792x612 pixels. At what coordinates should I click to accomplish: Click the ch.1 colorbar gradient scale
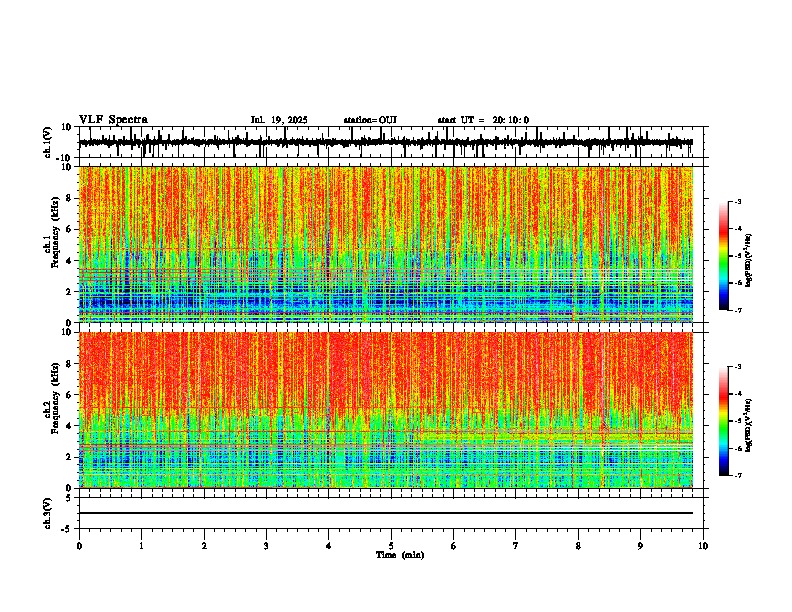click(724, 256)
